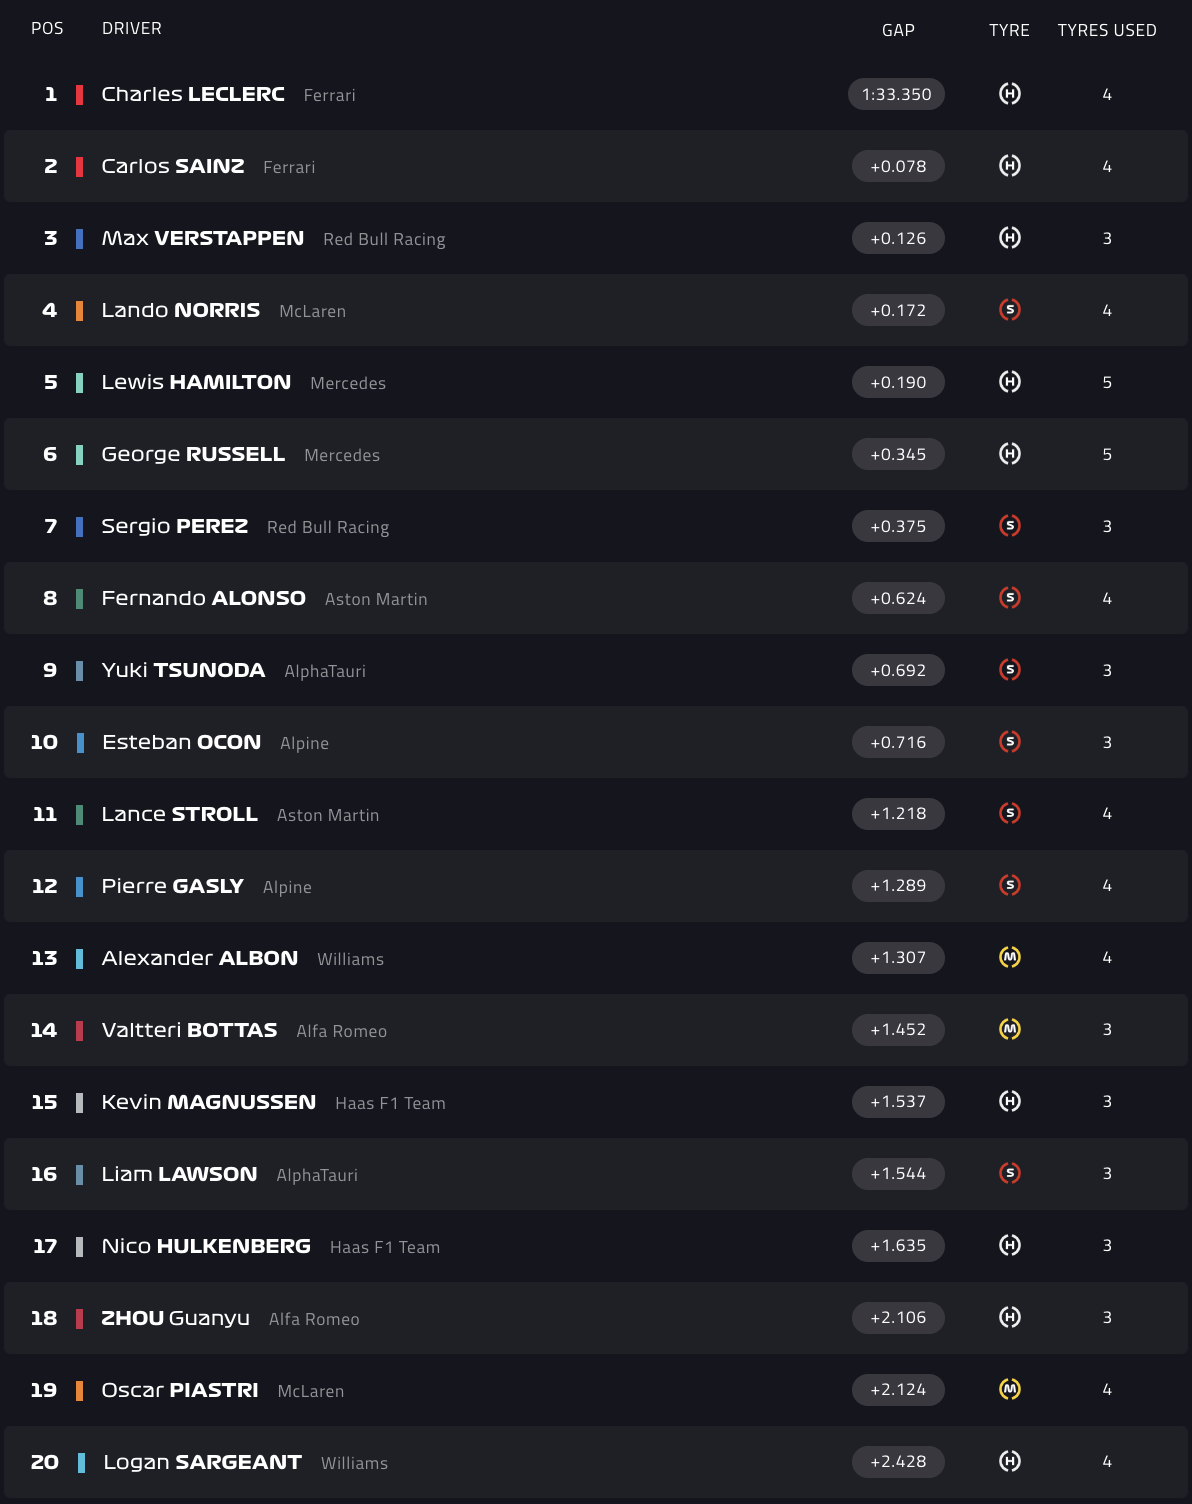1192x1504 pixels.
Task: Click George Russell's Mercedes team color bar
Action: point(80,454)
